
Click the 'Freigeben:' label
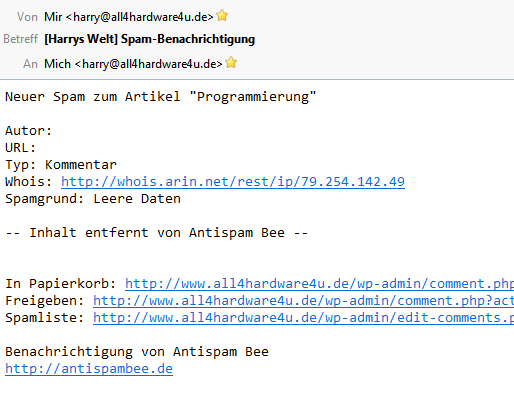point(45,301)
